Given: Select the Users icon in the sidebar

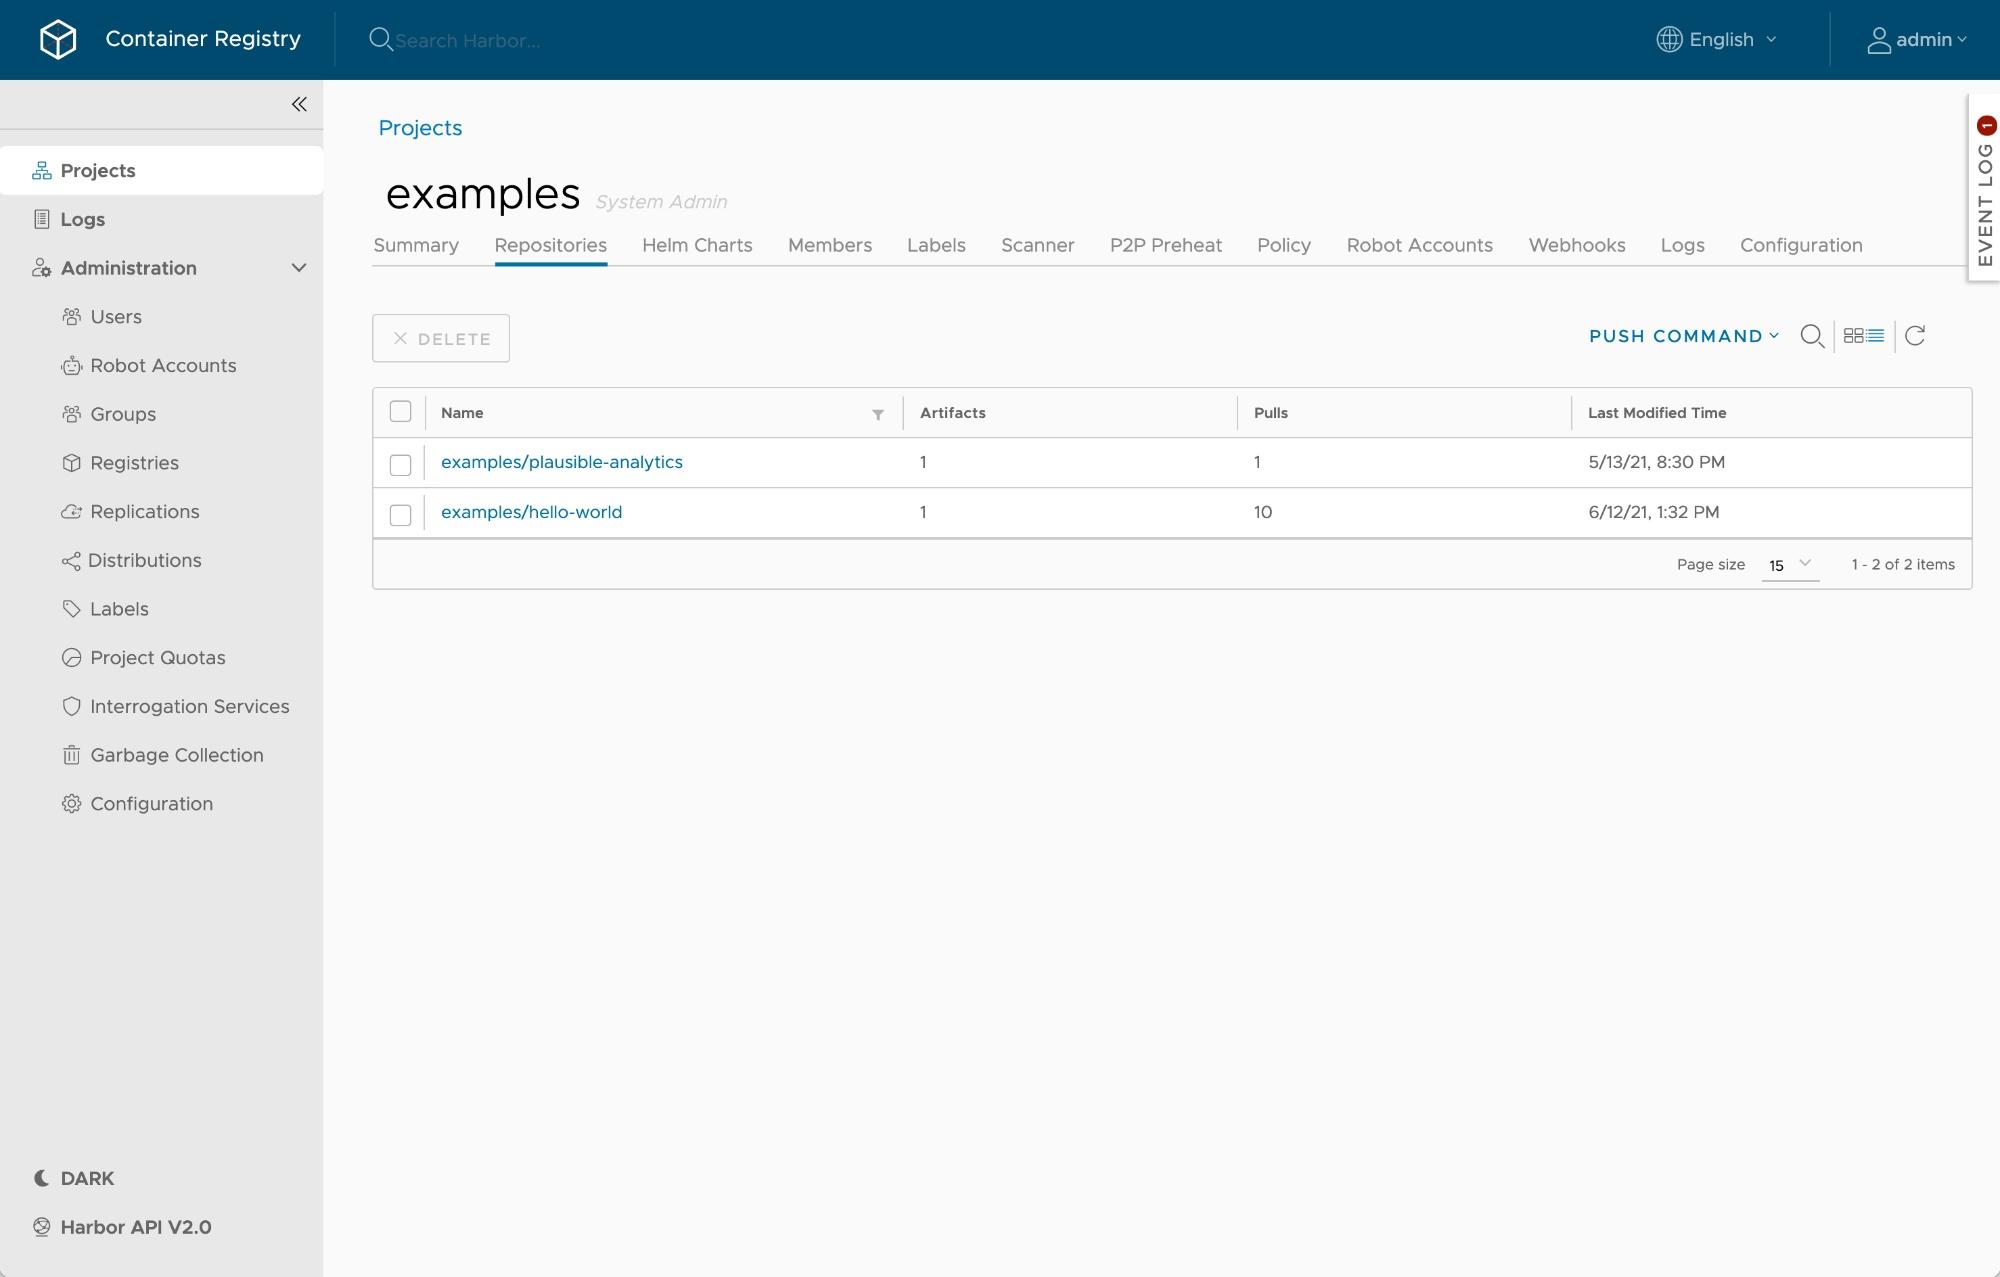Looking at the screenshot, I should tap(72, 316).
